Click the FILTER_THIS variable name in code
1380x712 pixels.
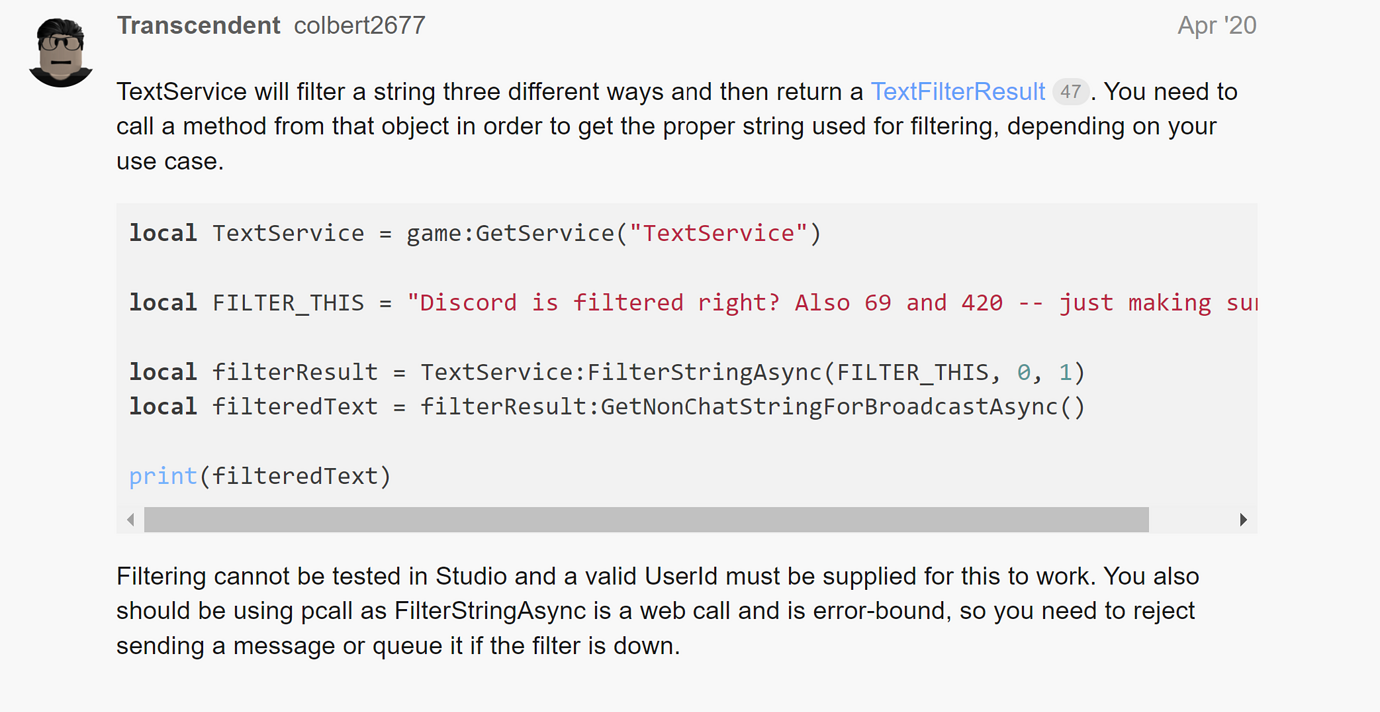click(x=287, y=302)
